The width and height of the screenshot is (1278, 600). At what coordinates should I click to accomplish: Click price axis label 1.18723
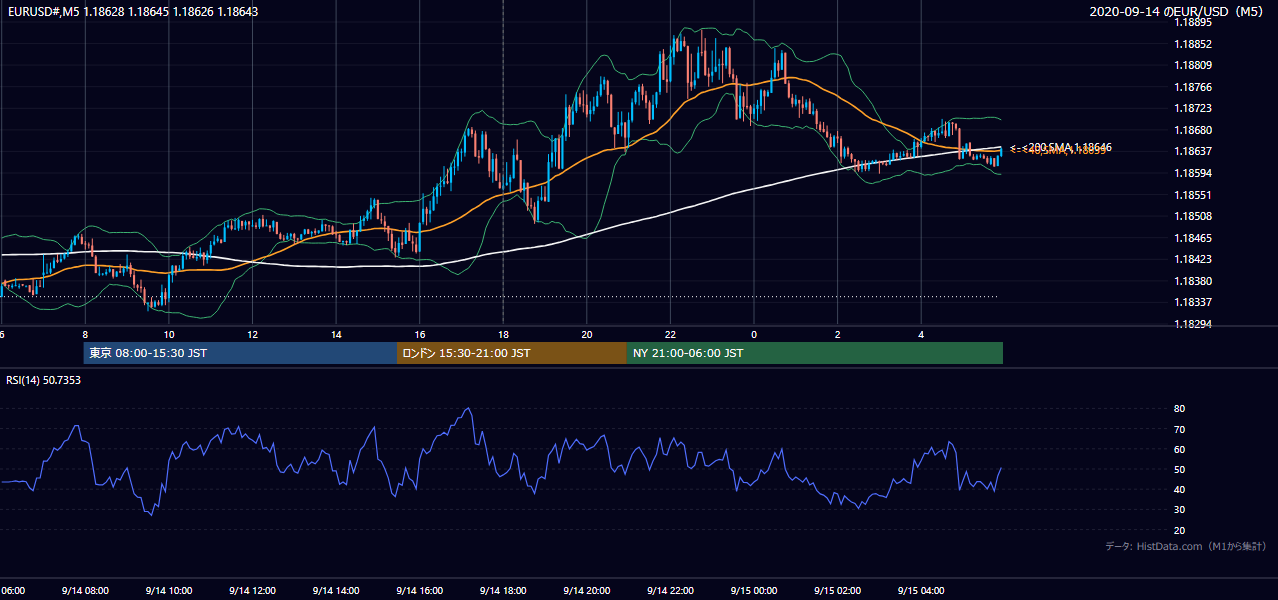[x=1192, y=108]
